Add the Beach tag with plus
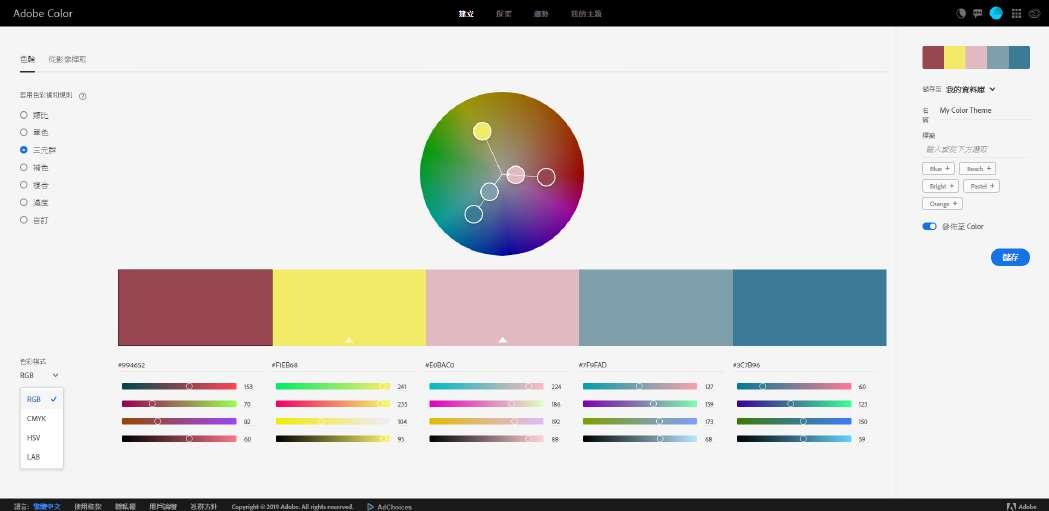Image resolution: width=1049 pixels, height=511 pixels. (x=977, y=169)
